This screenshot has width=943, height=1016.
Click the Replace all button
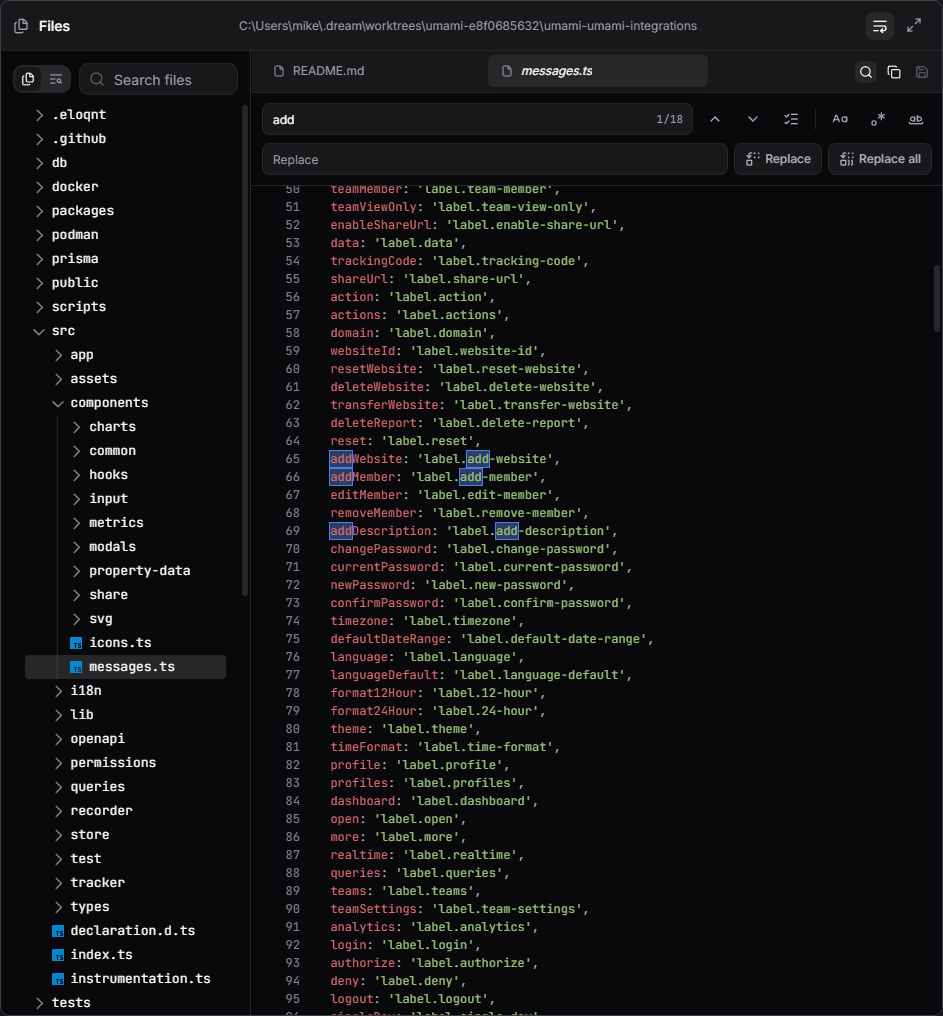pos(879,159)
